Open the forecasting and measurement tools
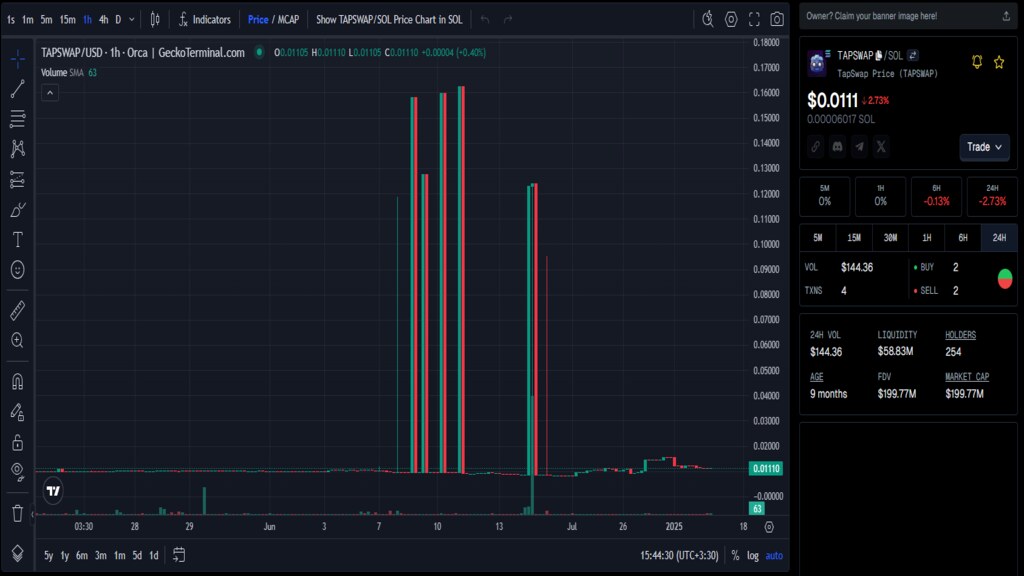This screenshot has height=576, width=1024. point(18,180)
